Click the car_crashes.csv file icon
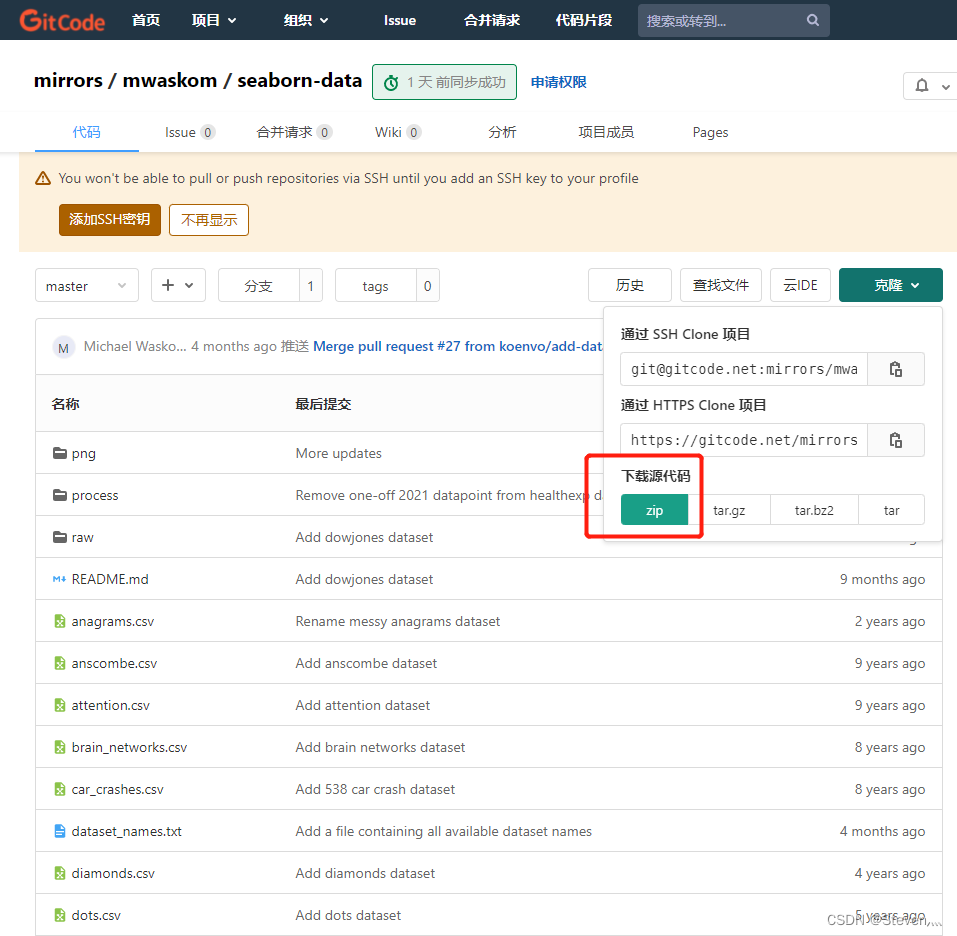The width and height of the screenshot is (957, 936). (x=60, y=789)
